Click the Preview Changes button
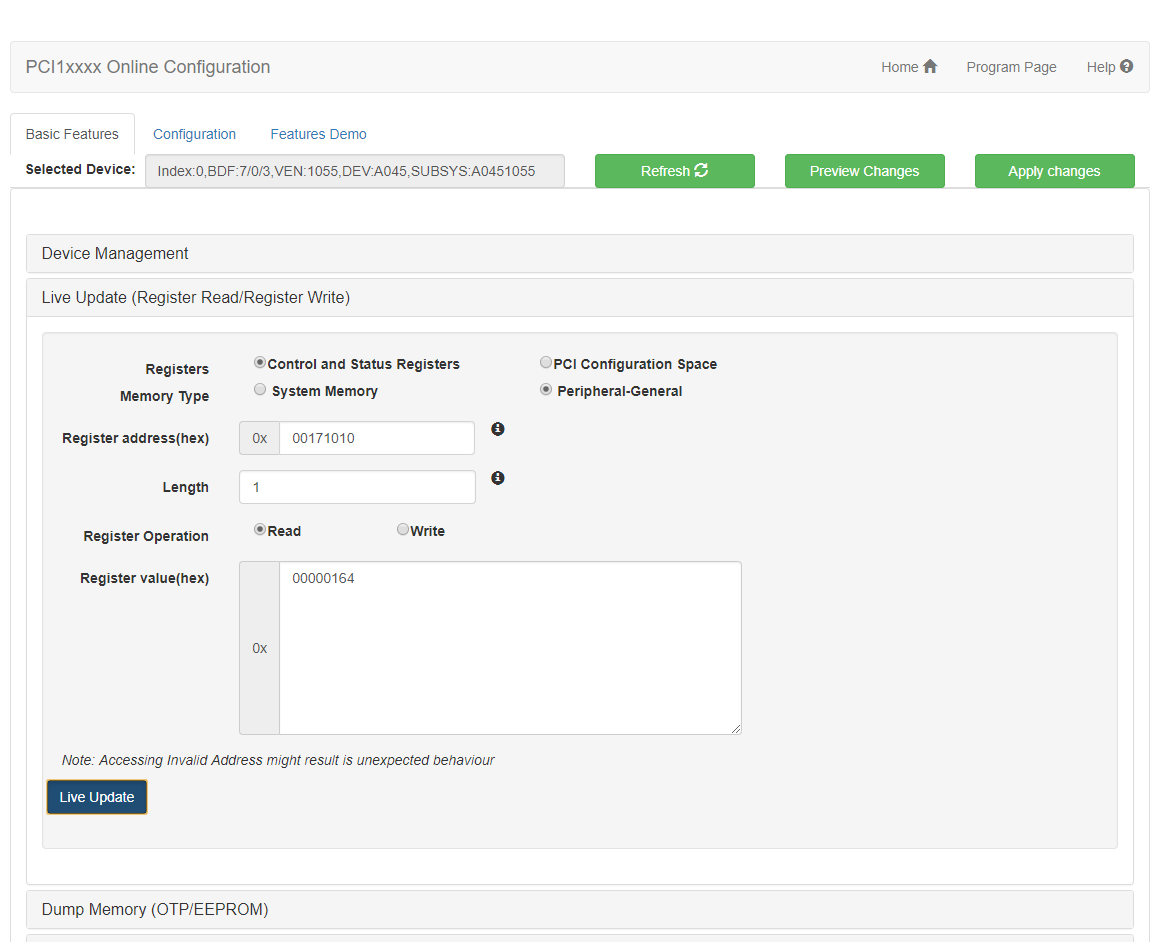1163x942 pixels. [864, 171]
